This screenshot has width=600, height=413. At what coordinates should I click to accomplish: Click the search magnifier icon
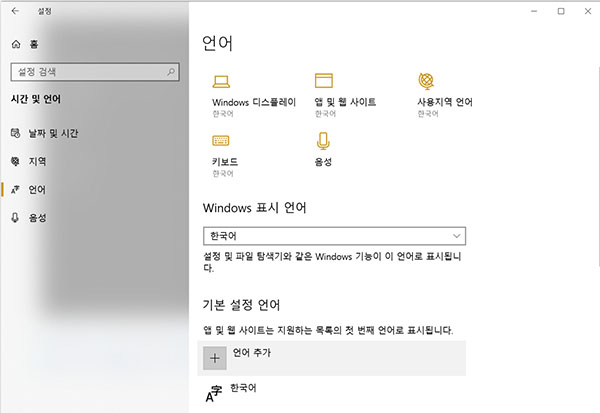click(x=171, y=72)
